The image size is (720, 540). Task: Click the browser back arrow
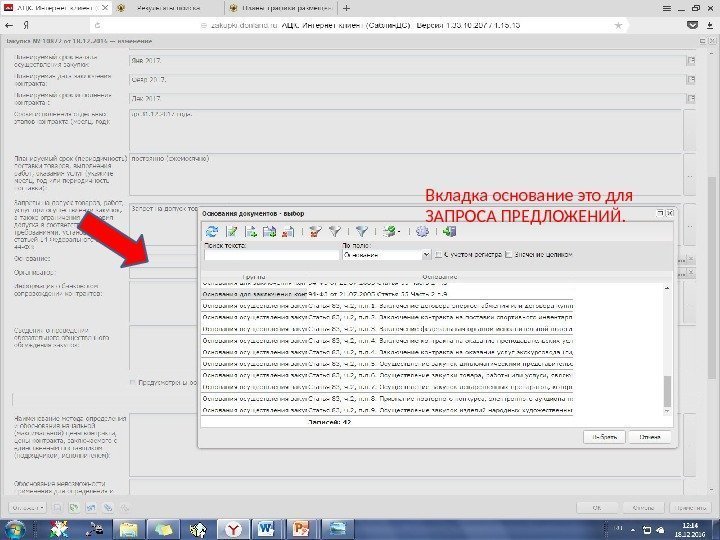[x=9, y=26]
